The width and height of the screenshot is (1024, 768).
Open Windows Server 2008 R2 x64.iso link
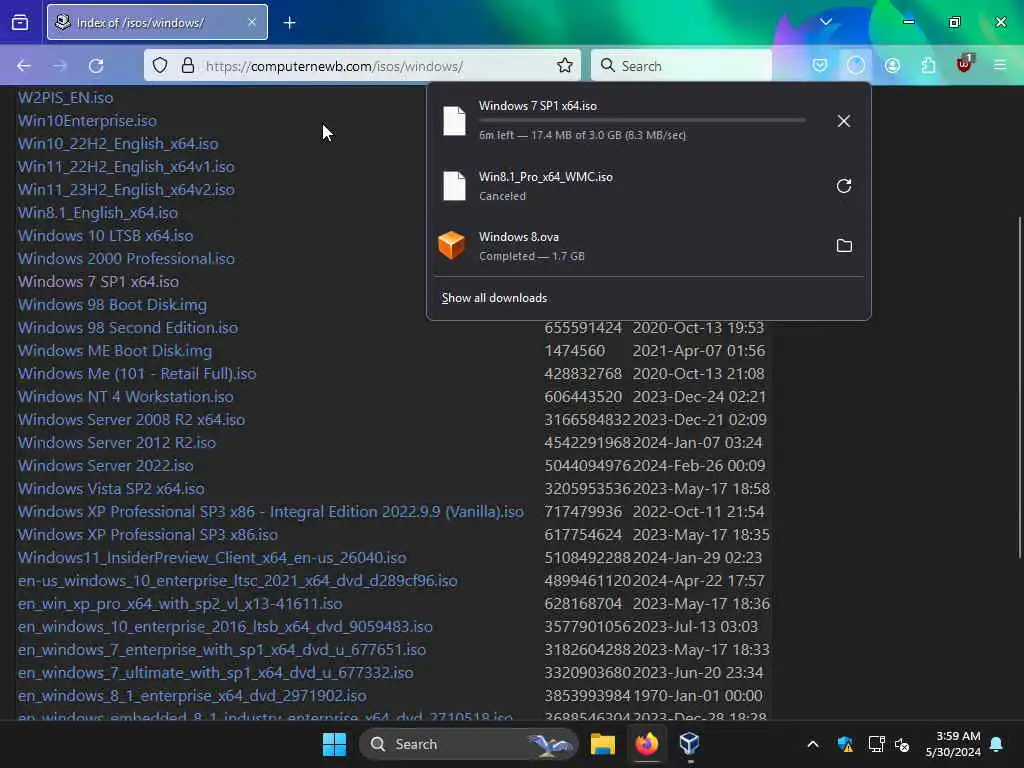click(131, 419)
